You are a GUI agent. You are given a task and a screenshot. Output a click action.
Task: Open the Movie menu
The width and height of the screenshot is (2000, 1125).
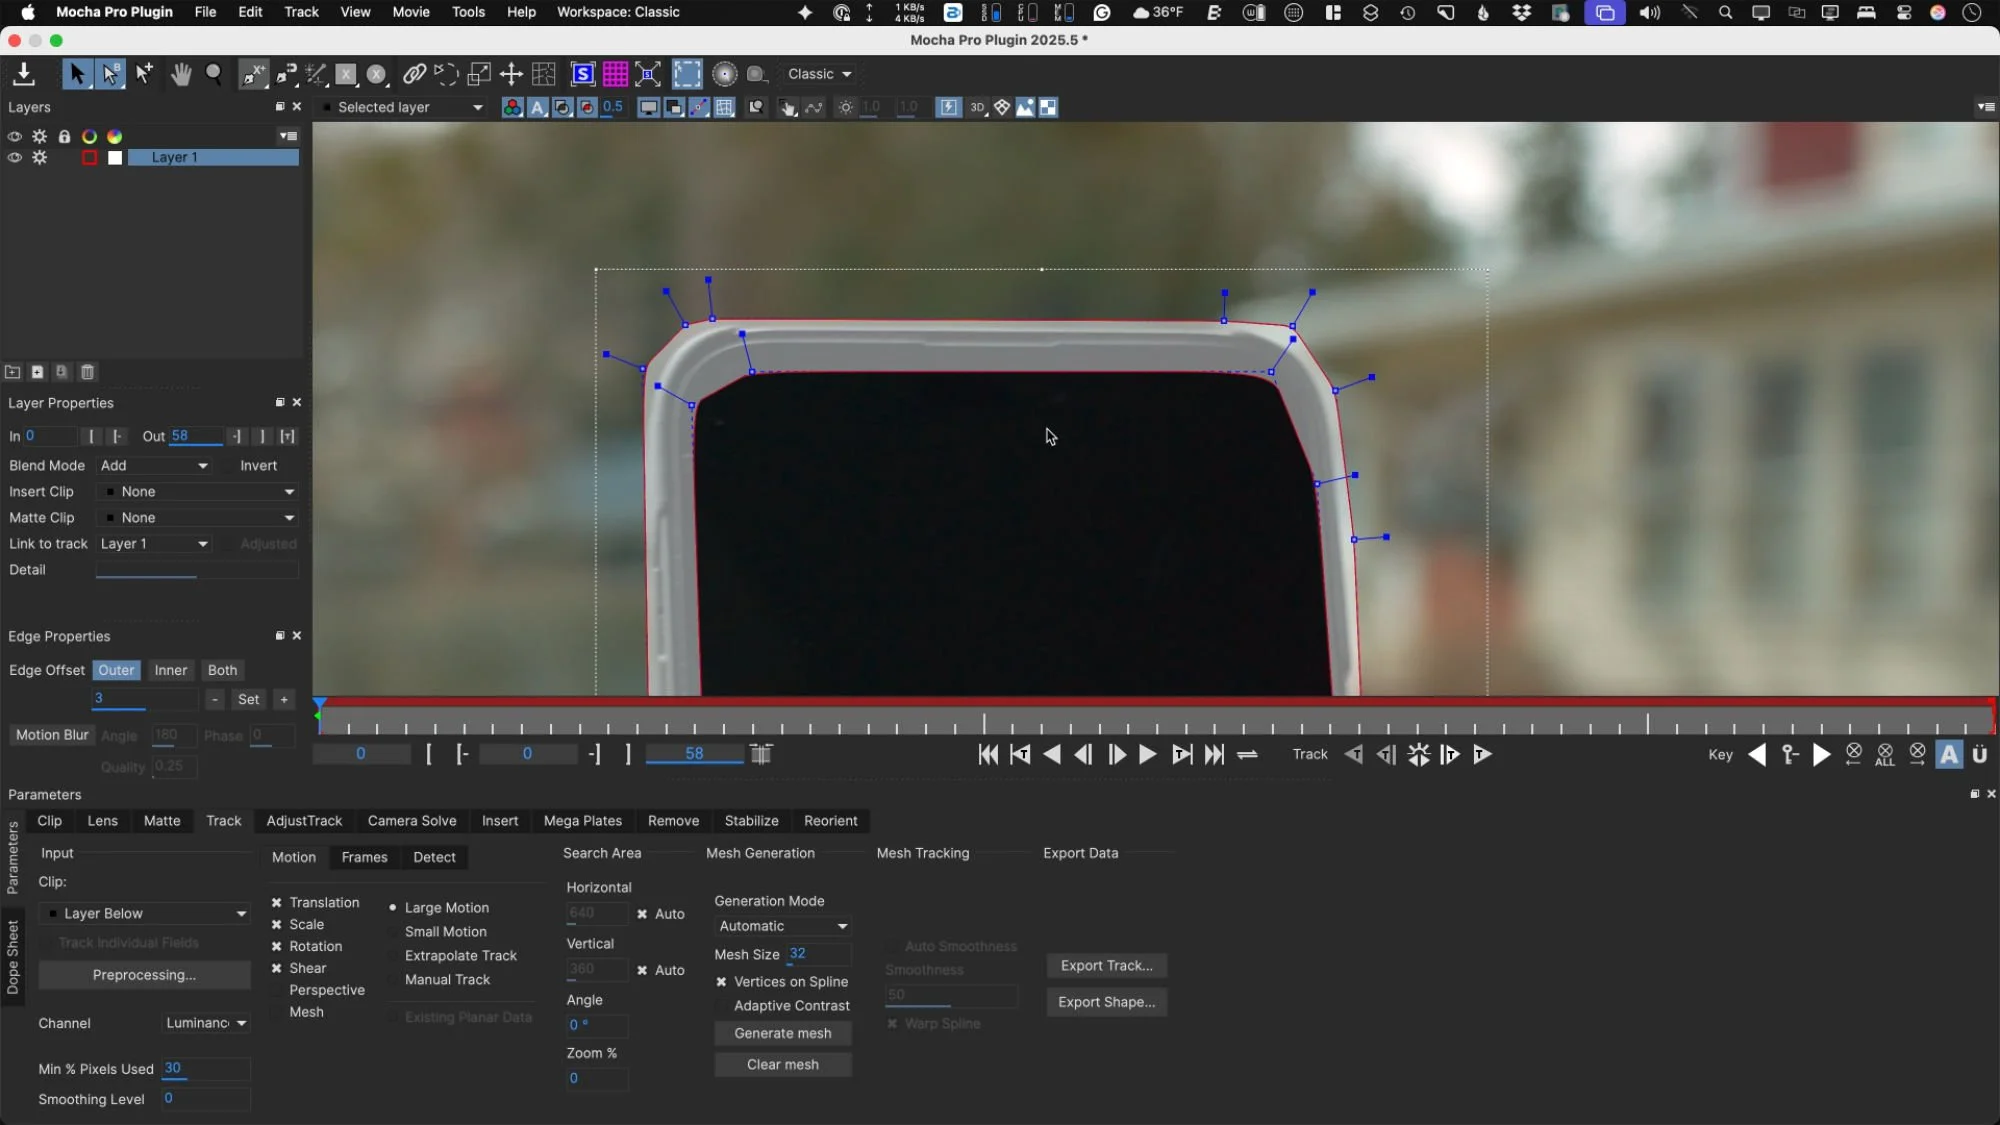click(x=410, y=12)
